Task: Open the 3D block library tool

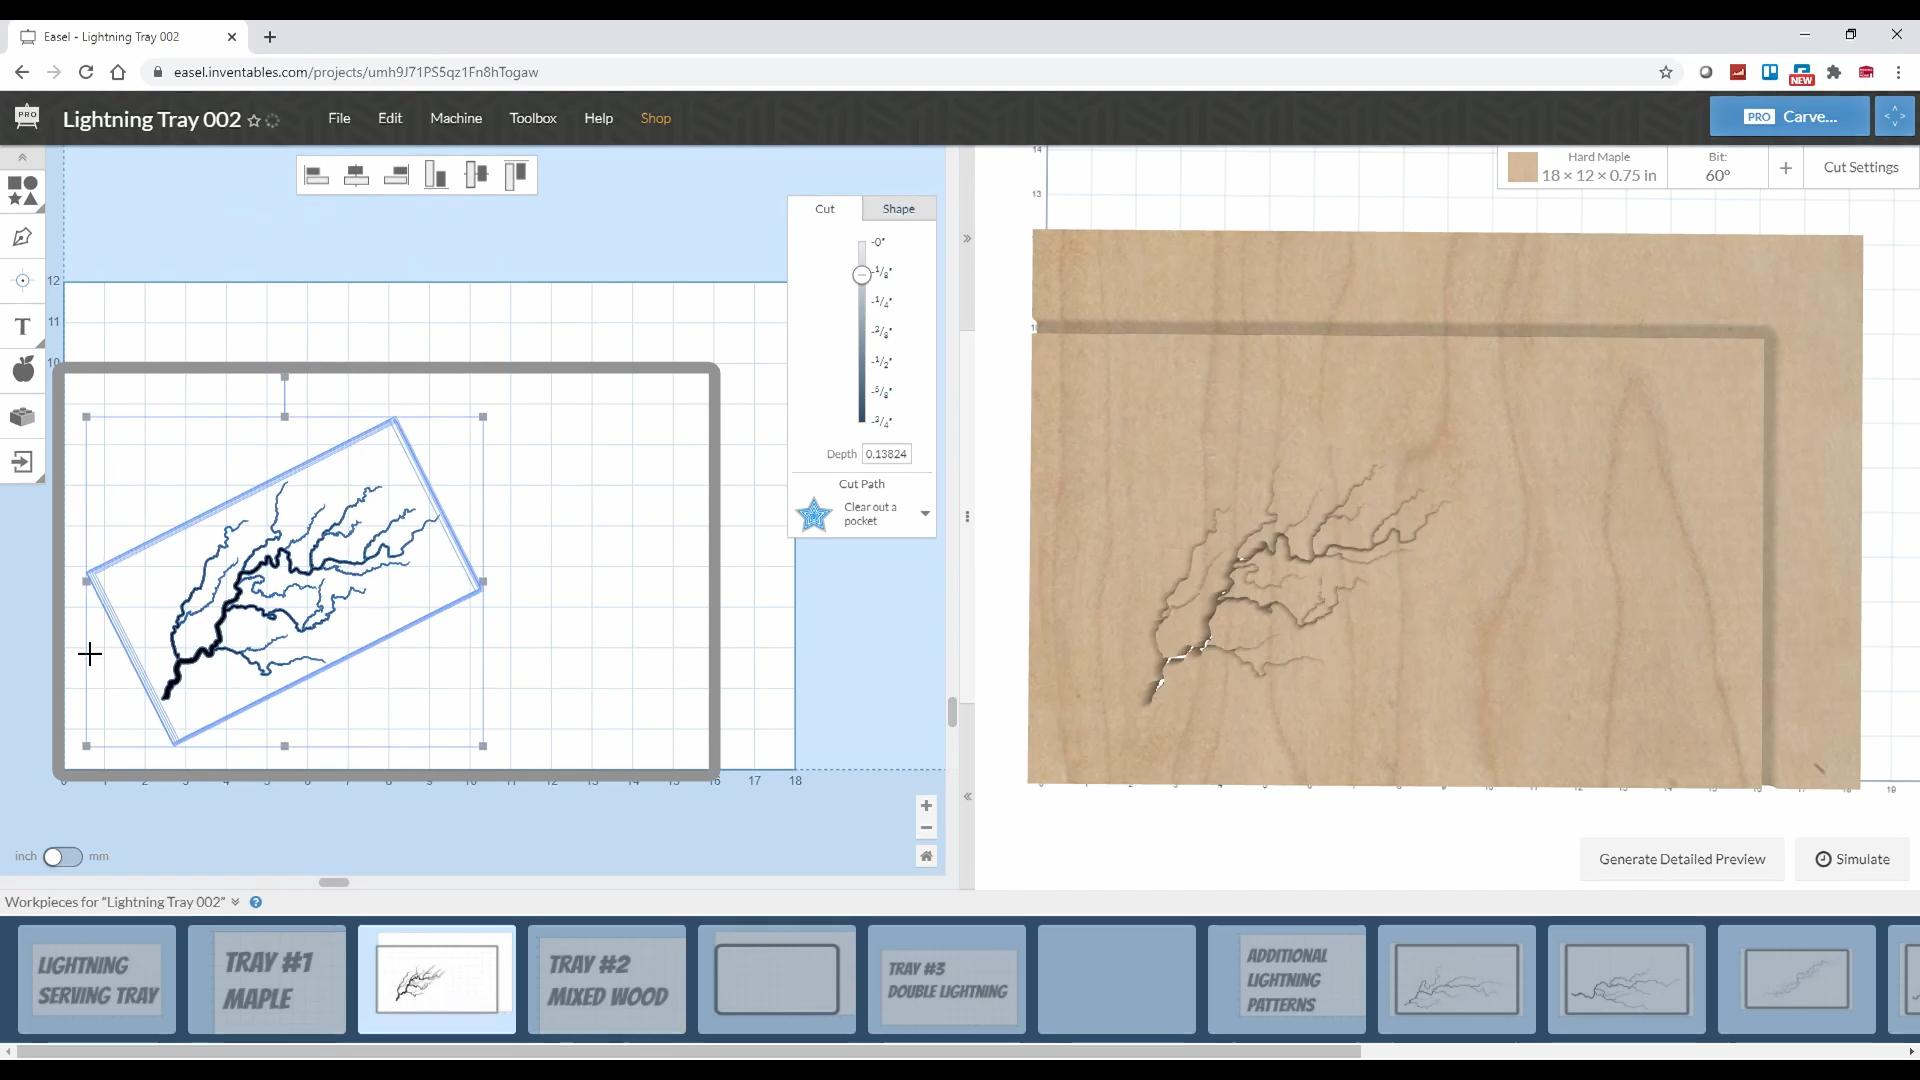Action: [22, 416]
